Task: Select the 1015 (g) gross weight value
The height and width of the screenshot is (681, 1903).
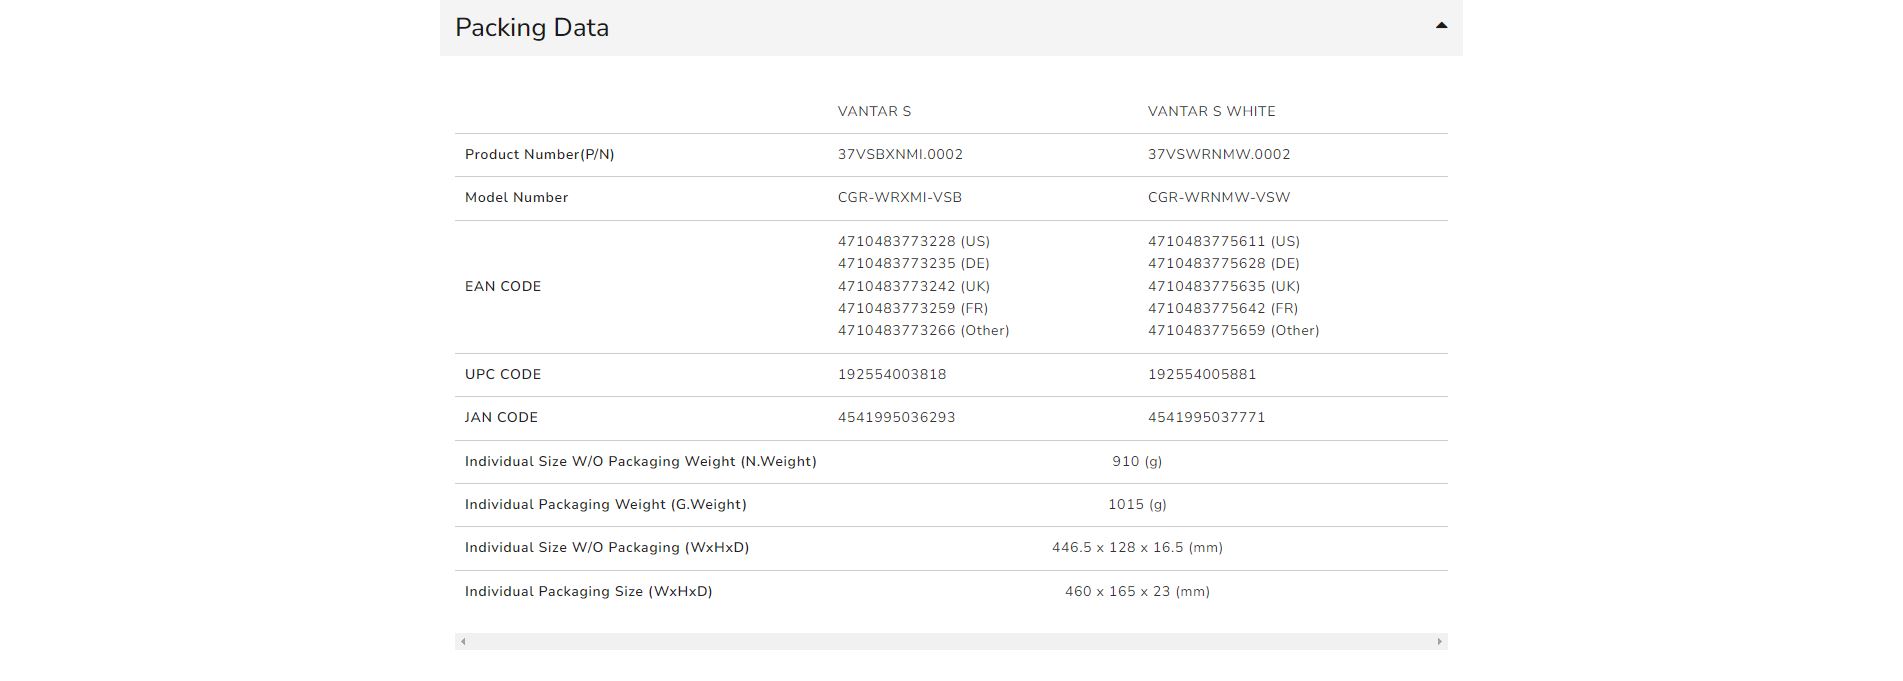Action: coord(1137,505)
